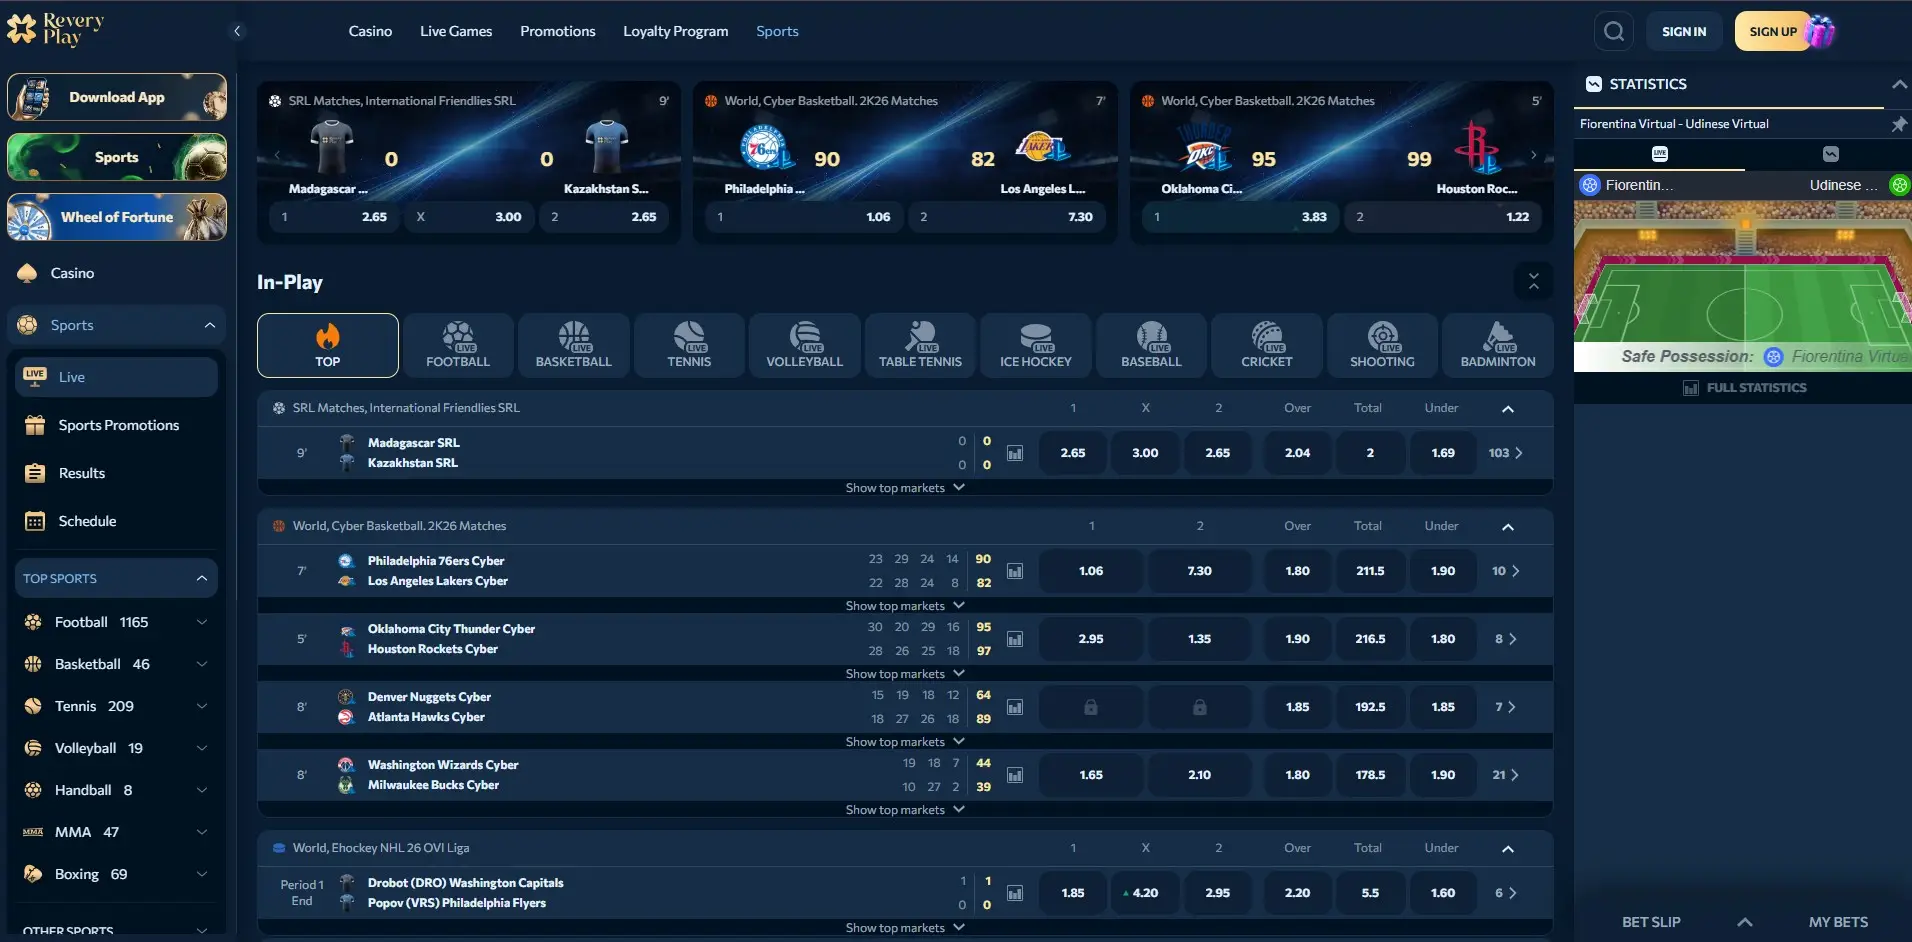Click the SIGN UP button
This screenshot has width=1912, height=942.
pos(1773,31)
